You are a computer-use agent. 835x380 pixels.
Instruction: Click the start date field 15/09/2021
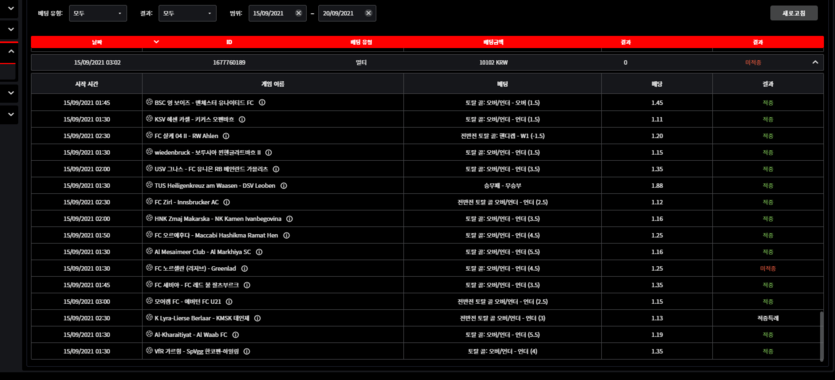[x=276, y=13]
